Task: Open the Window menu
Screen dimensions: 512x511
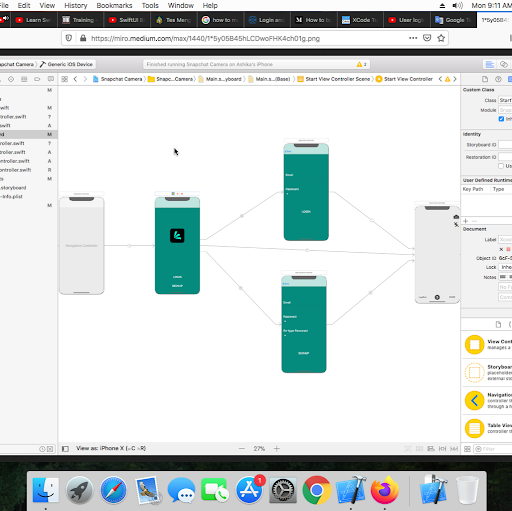Action: (x=181, y=5)
